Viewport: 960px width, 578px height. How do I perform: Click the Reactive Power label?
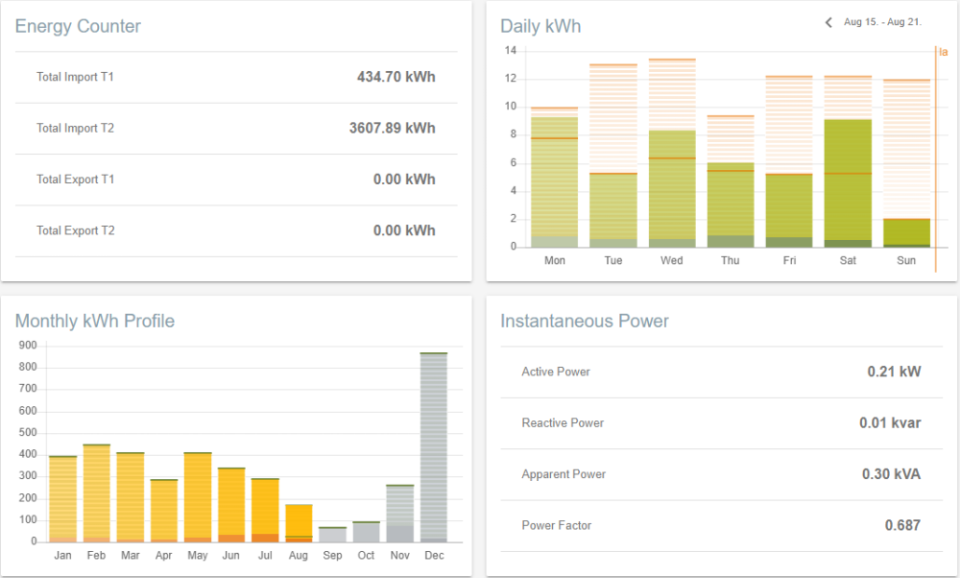(563, 423)
